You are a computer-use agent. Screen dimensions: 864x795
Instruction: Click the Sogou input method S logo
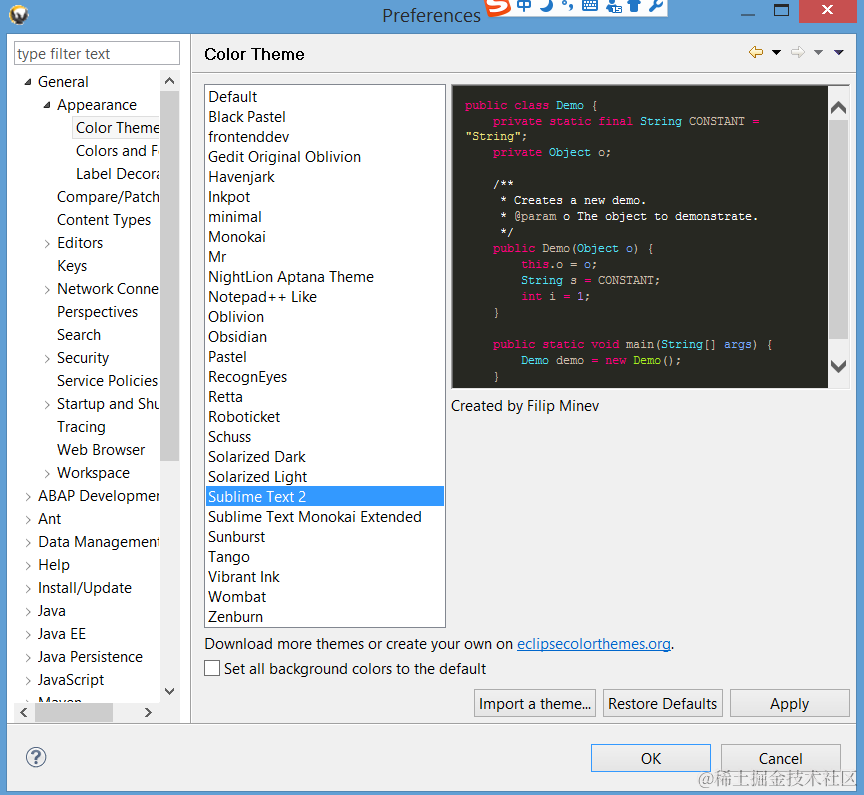point(498,7)
